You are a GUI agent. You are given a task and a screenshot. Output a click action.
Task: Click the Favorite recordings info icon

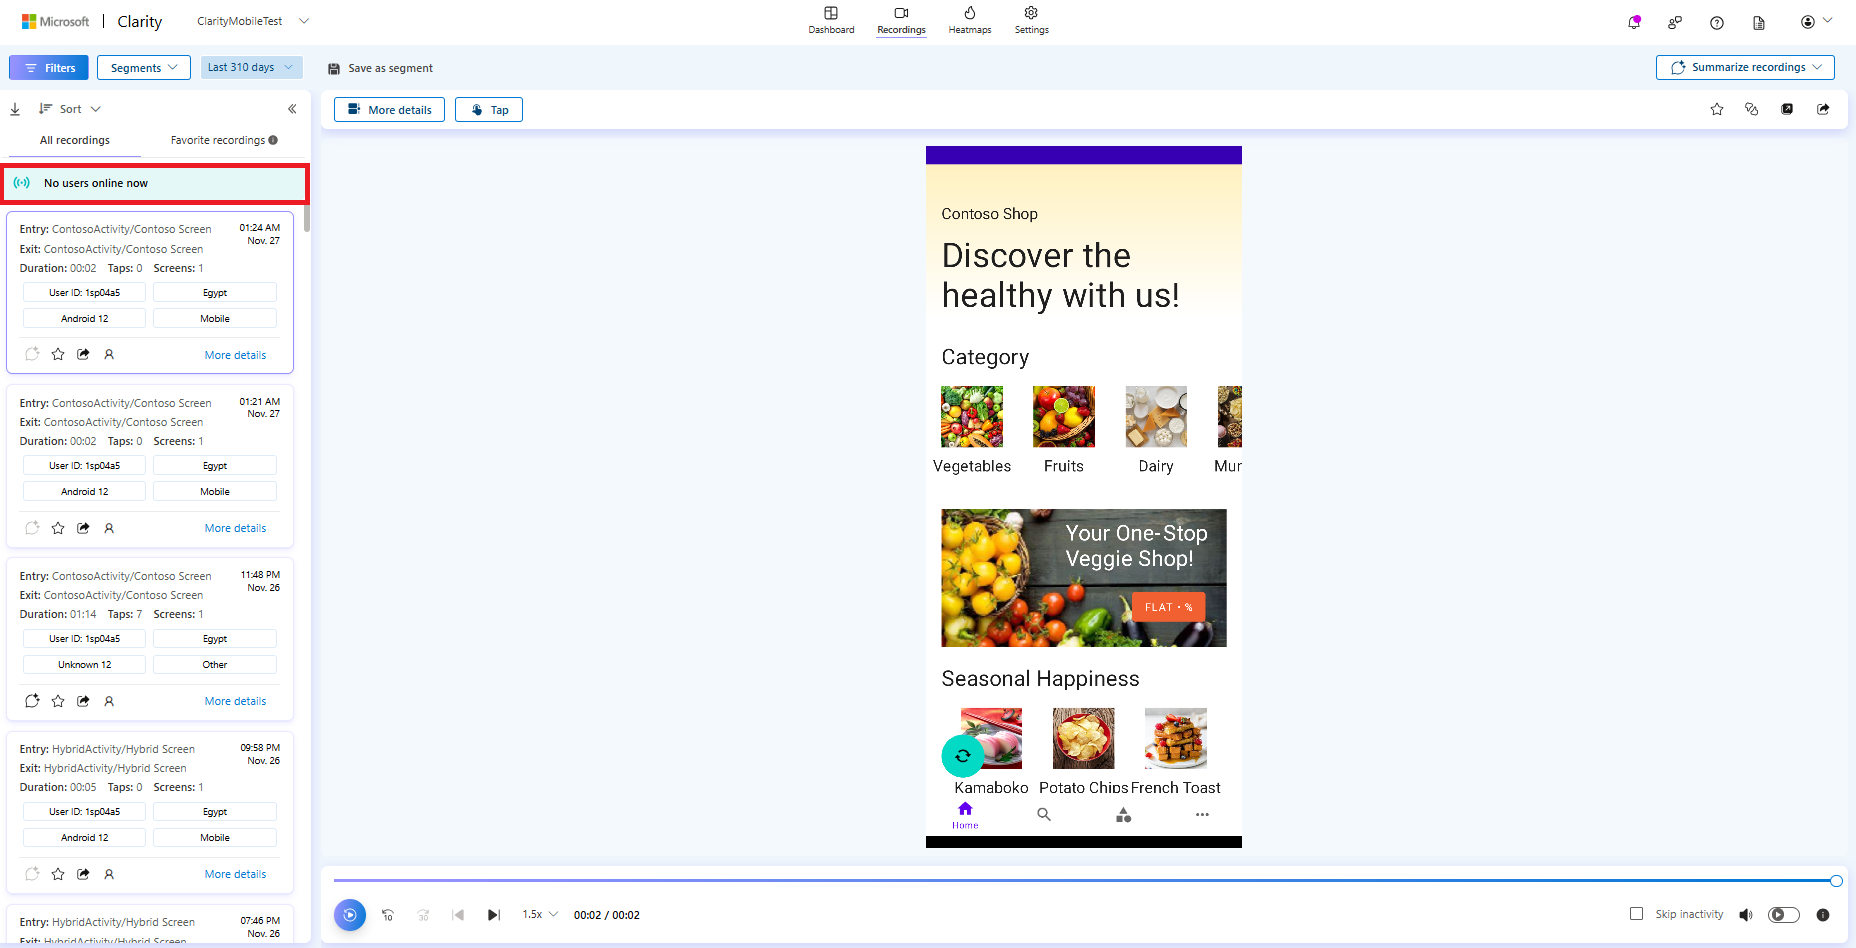click(x=273, y=140)
